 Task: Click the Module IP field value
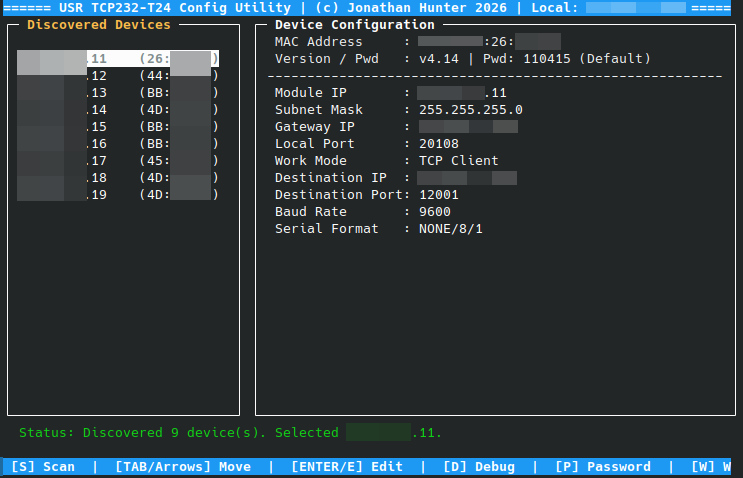[462, 93]
